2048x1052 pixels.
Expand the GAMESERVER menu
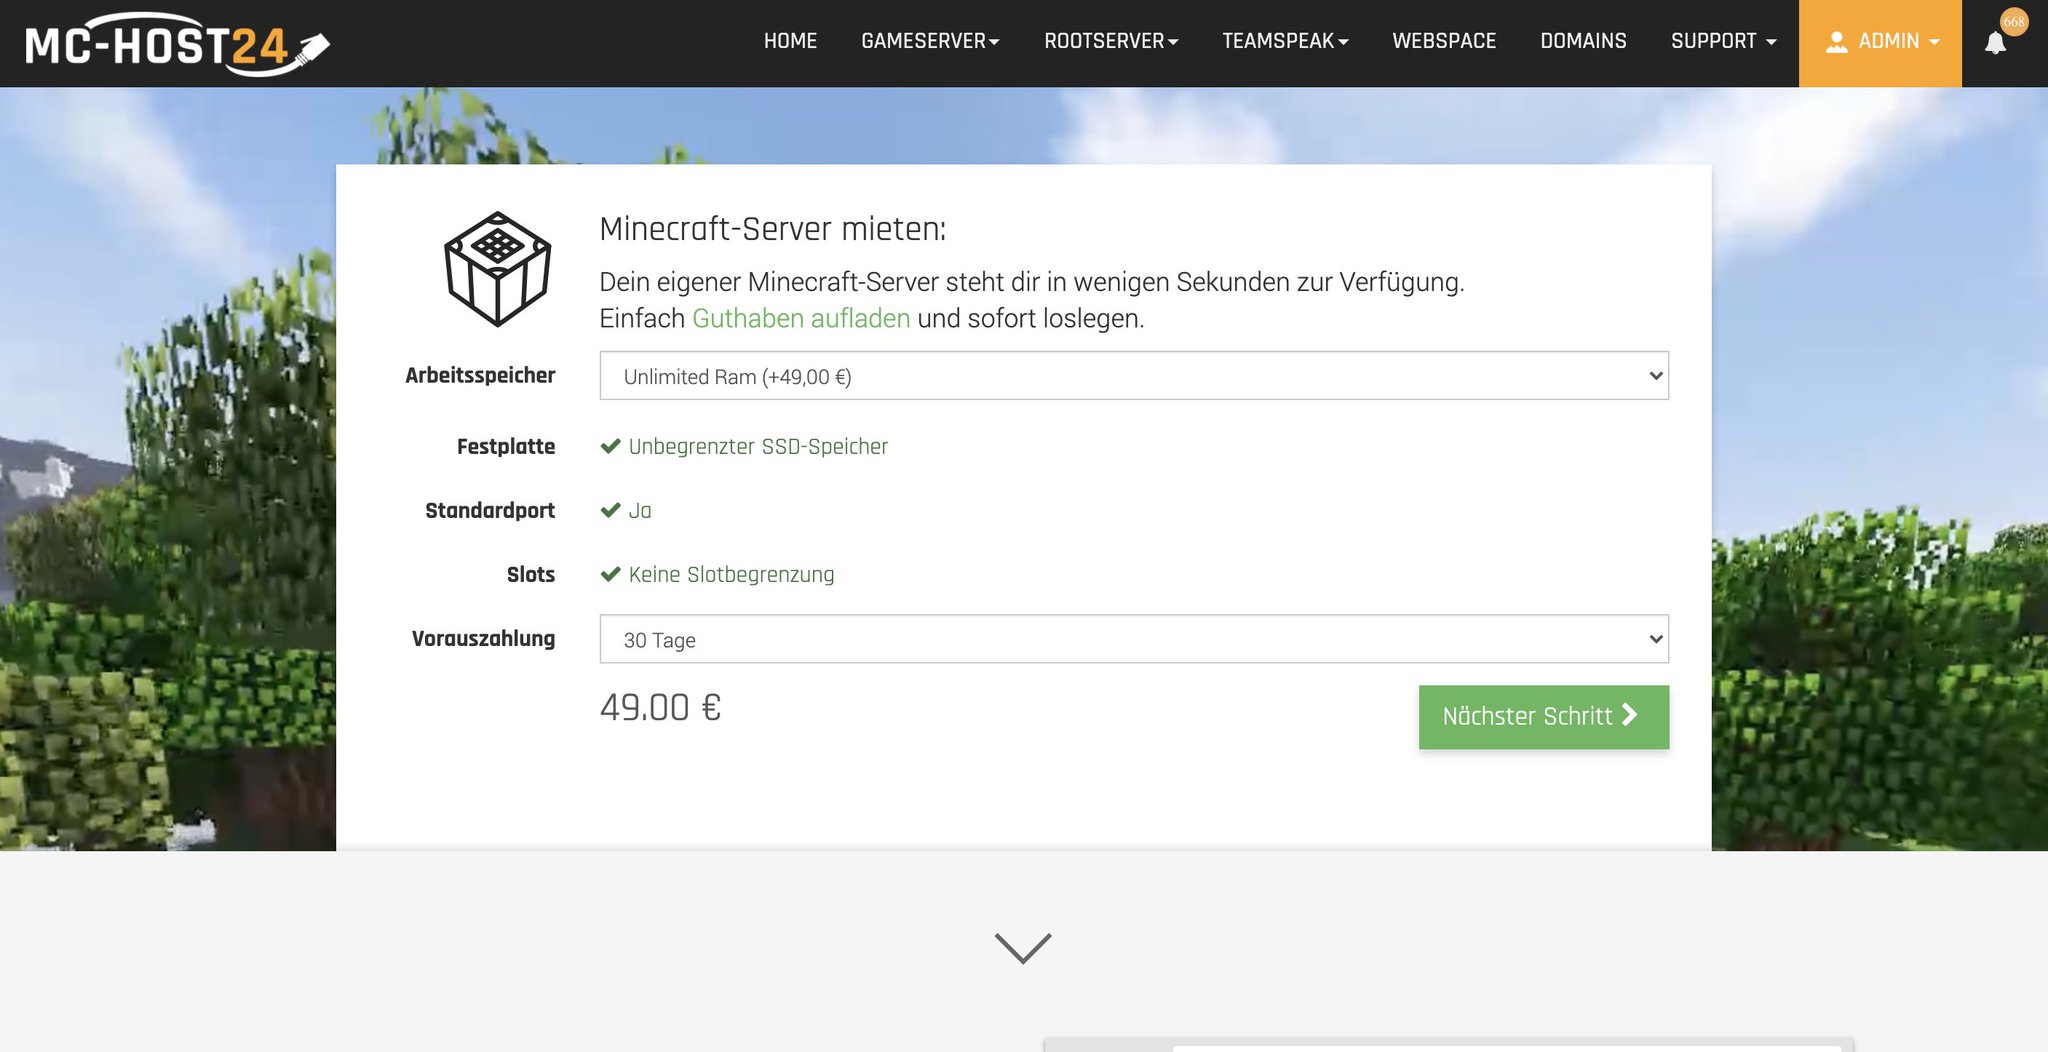930,41
